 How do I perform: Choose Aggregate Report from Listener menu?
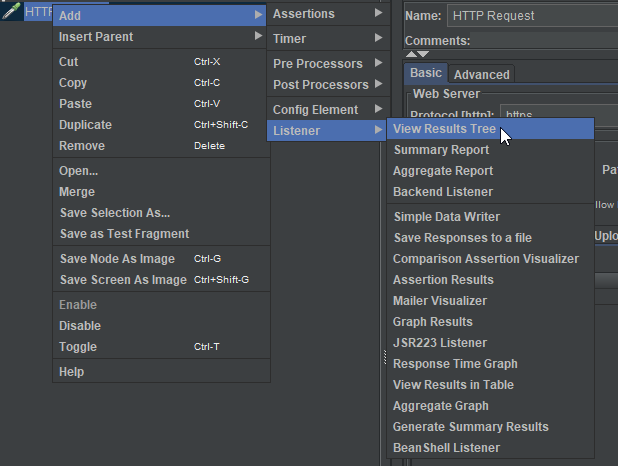(443, 171)
